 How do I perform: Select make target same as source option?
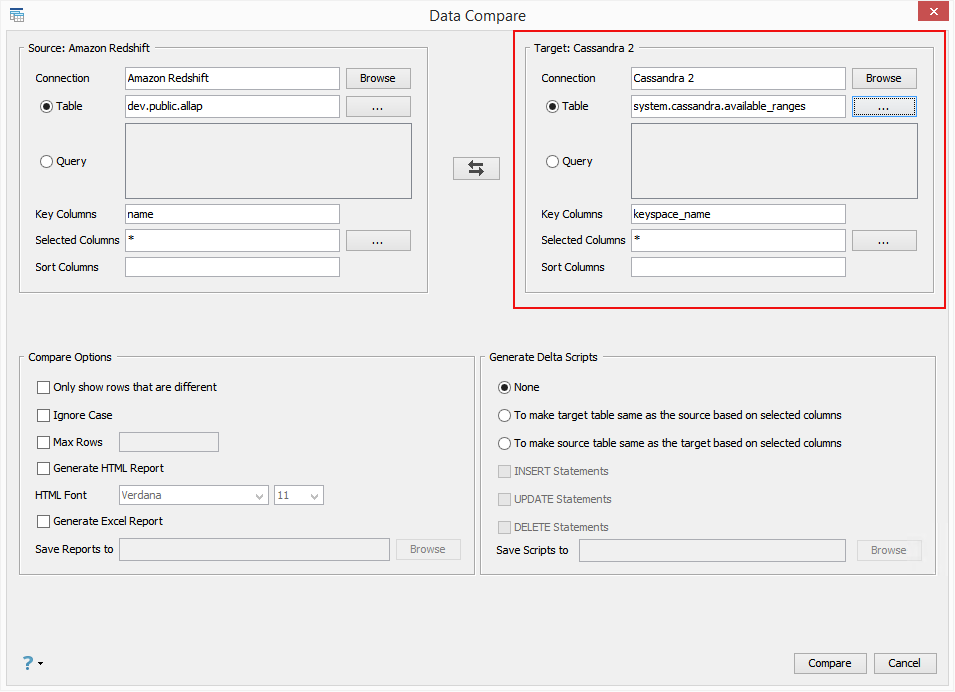coord(505,415)
